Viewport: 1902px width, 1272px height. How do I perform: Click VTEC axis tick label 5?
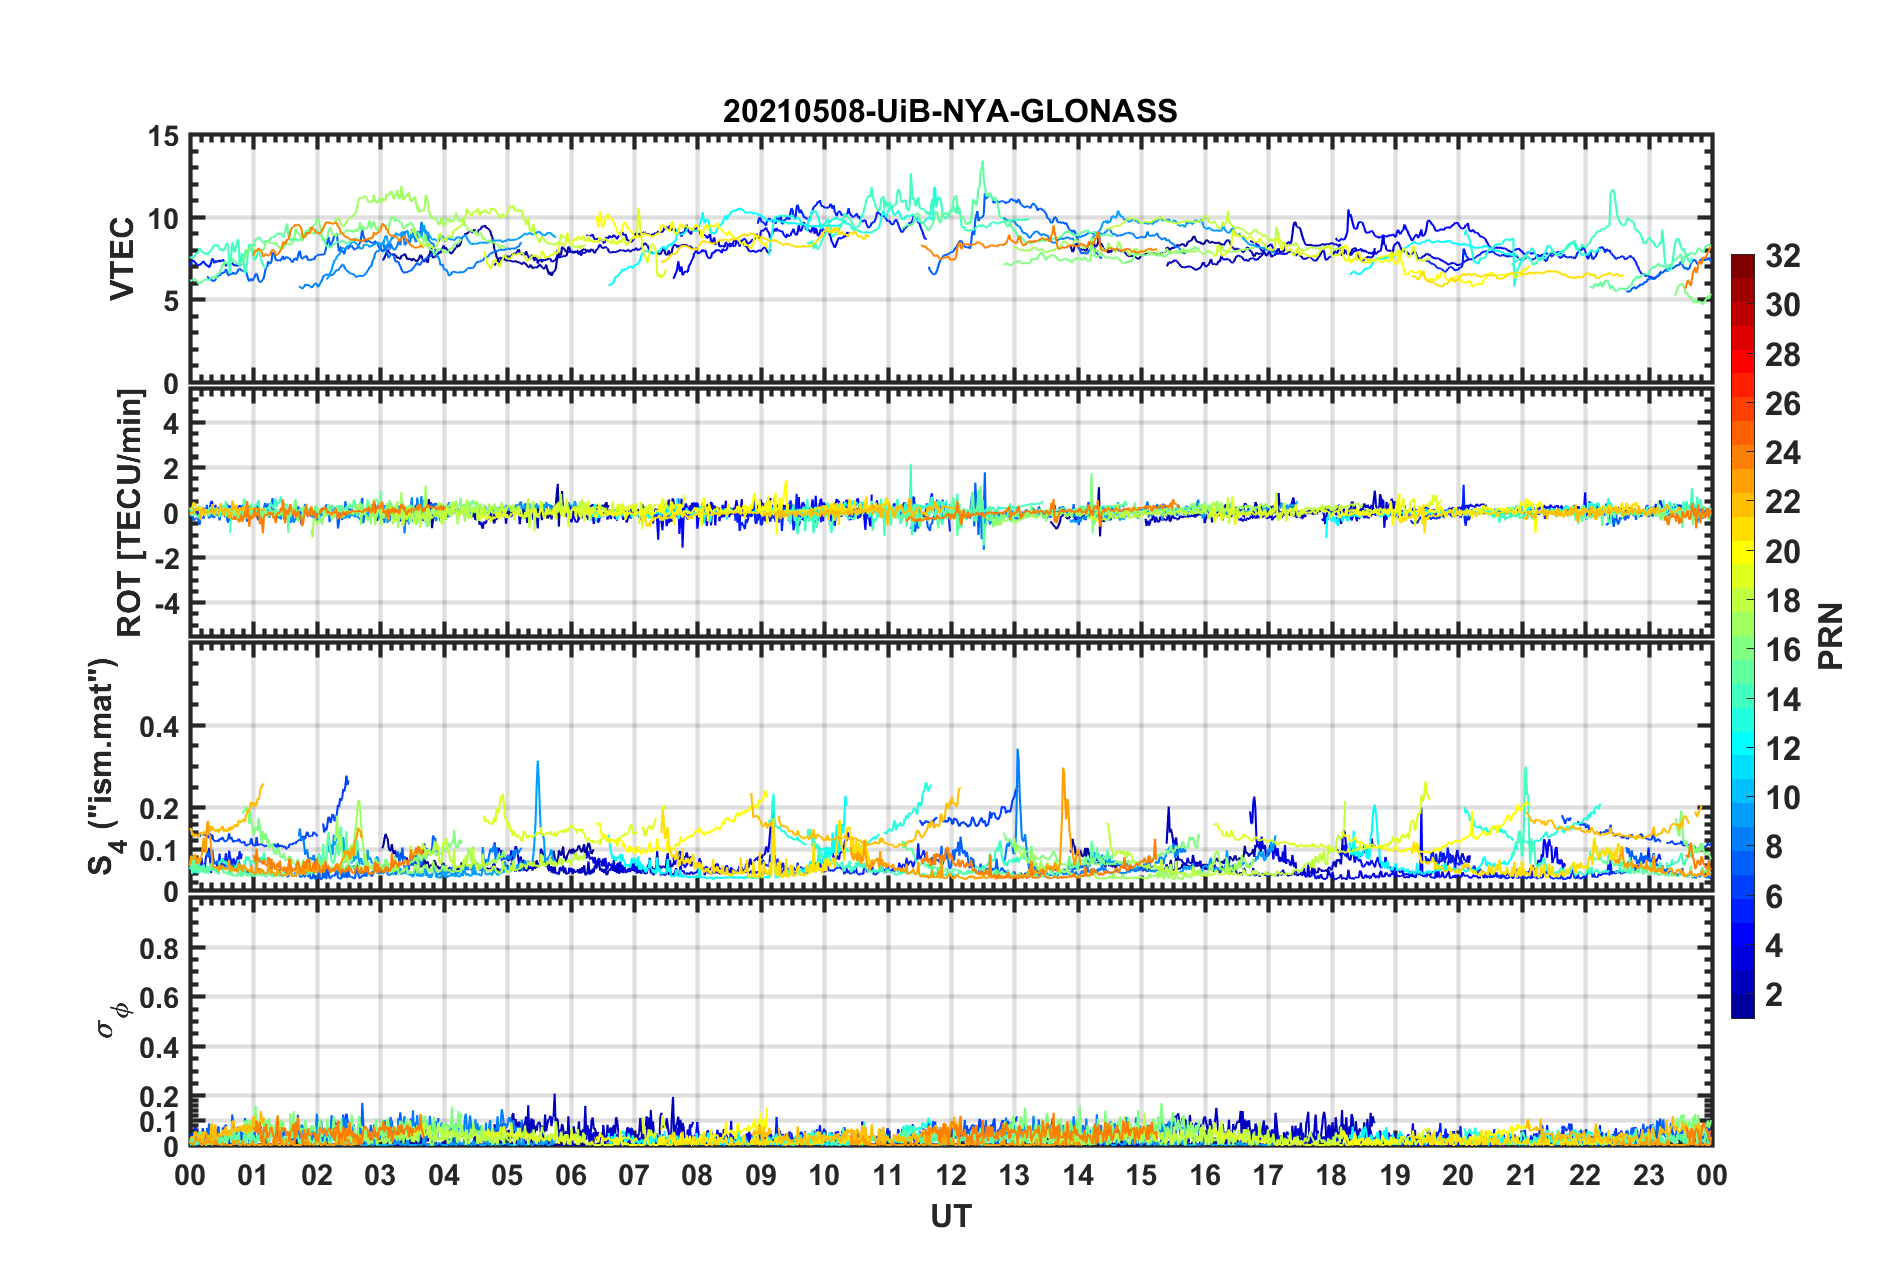pos(172,301)
